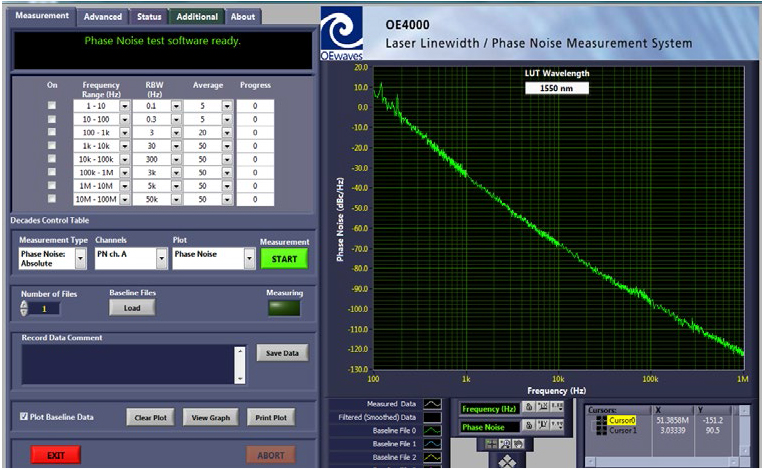Select the graph zoom magnifier tool
The width and height of the screenshot is (762, 470).
pyautogui.click(x=505, y=444)
